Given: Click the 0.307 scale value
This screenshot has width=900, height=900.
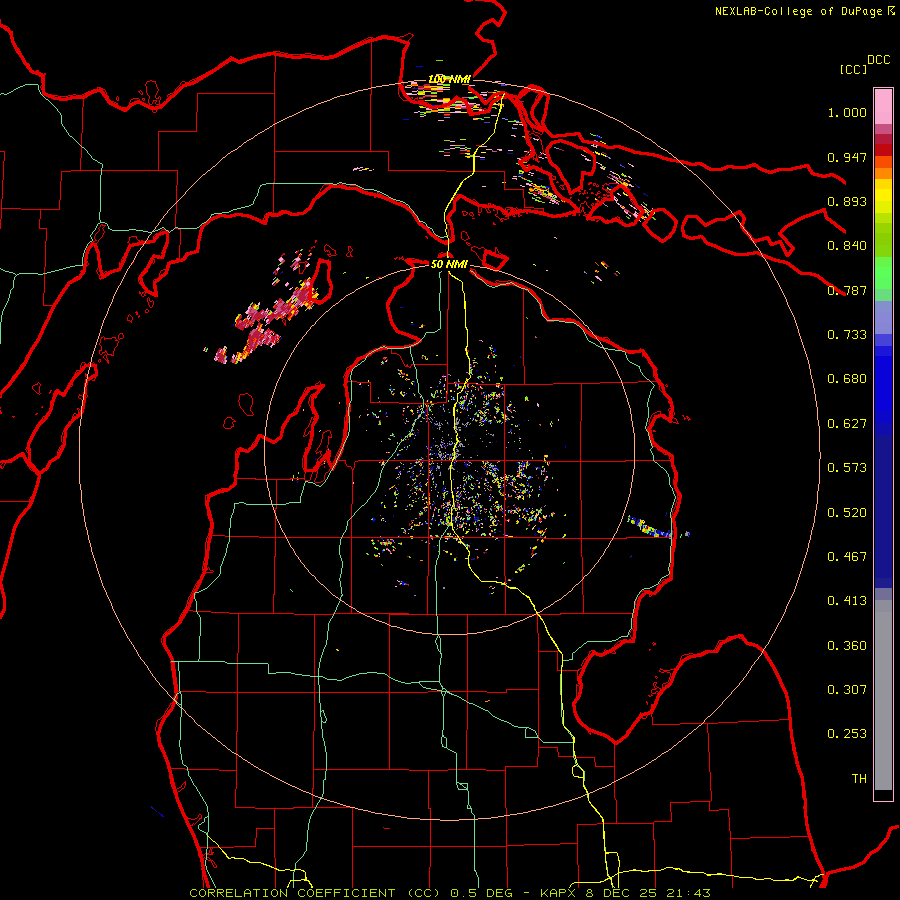Looking at the screenshot, I should pyautogui.click(x=847, y=690).
